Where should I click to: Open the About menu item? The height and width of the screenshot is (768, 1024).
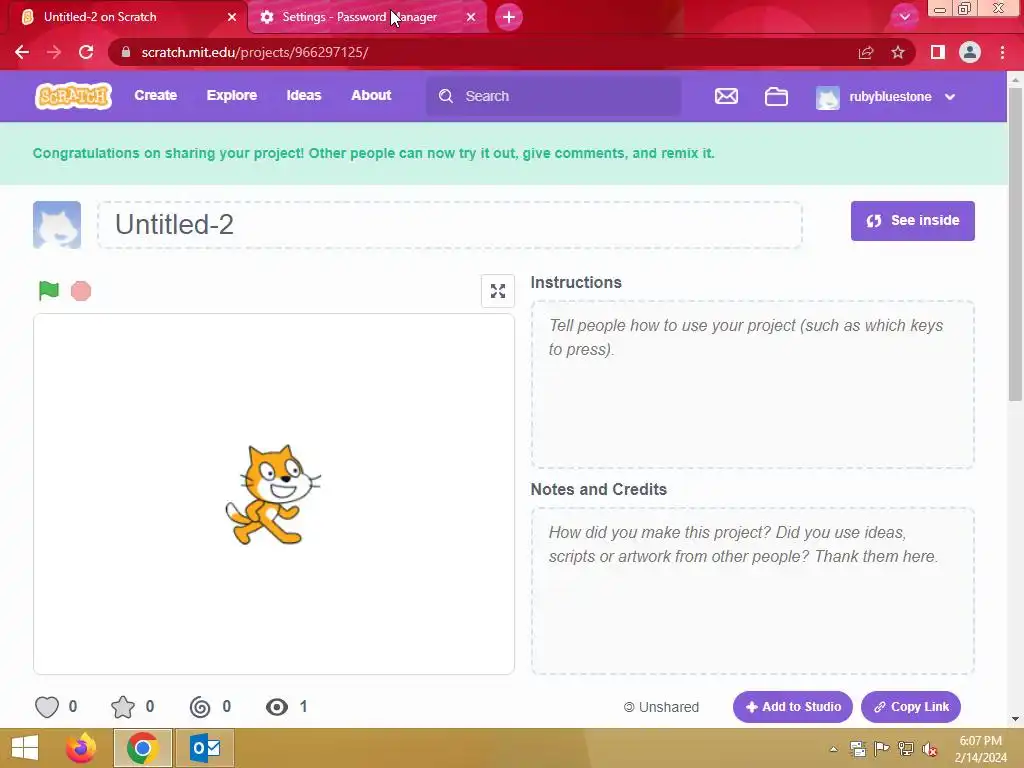tap(371, 95)
